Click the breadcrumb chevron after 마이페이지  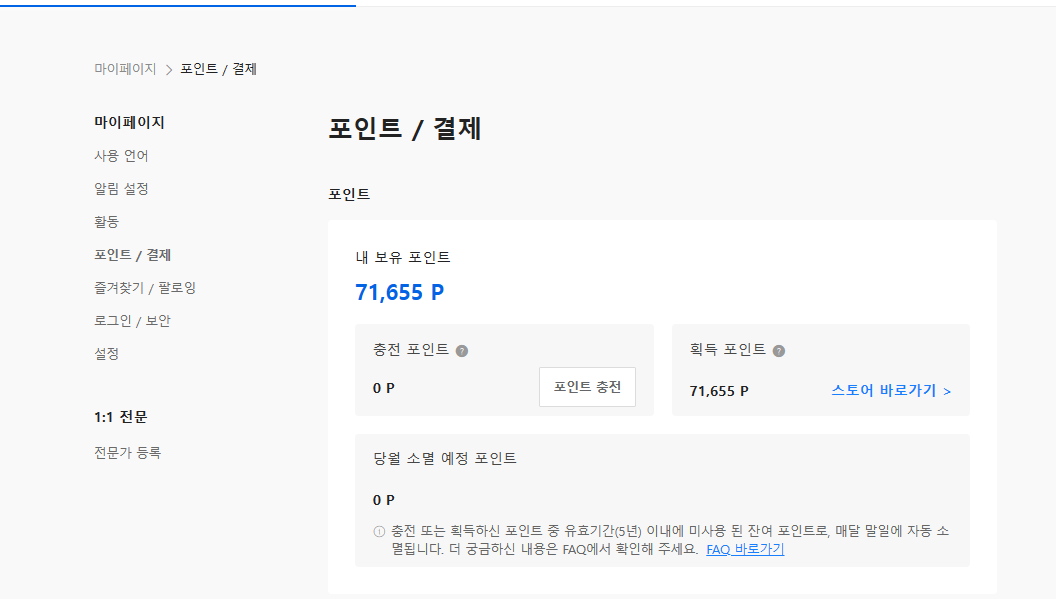click(x=168, y=70)
